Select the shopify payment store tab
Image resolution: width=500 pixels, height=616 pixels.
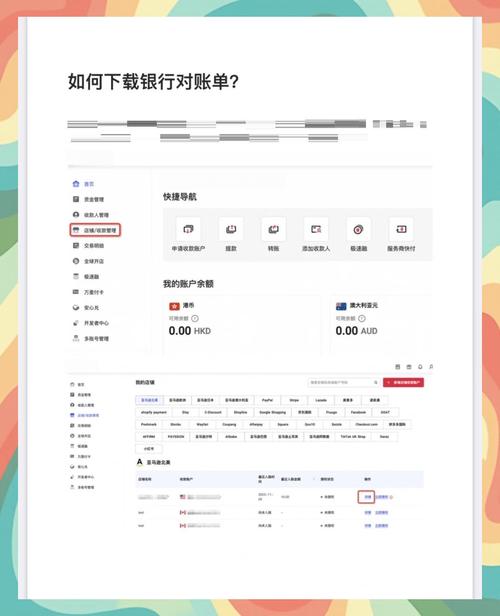coord(154,412)
